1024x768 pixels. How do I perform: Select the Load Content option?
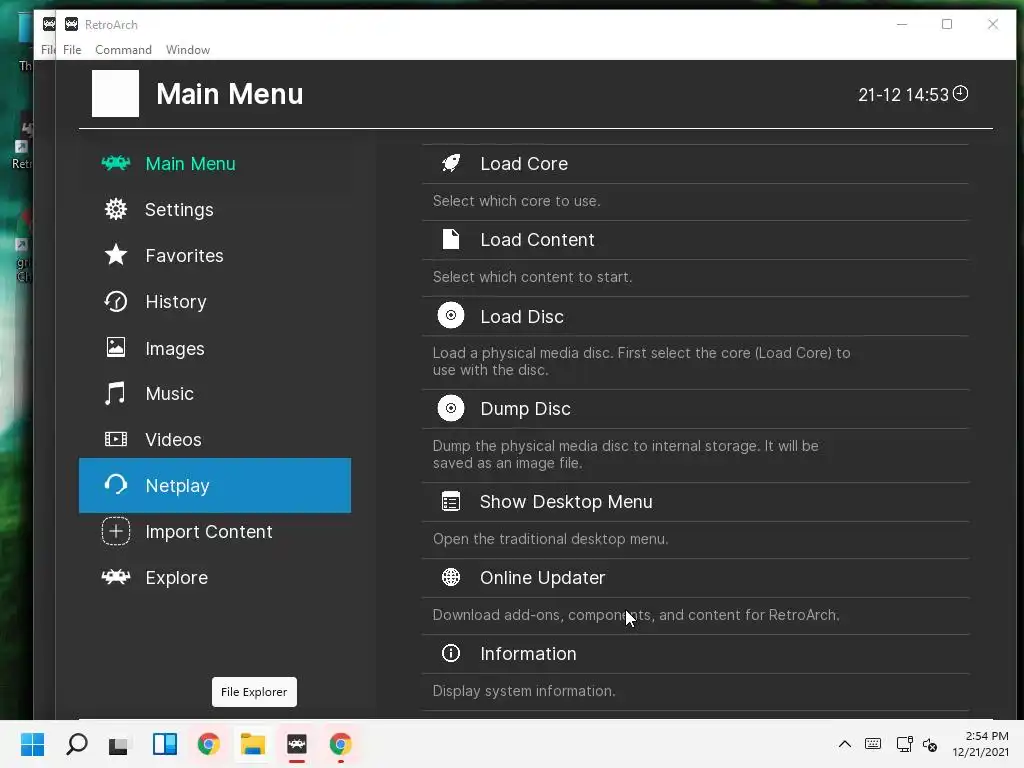[696, 240]
